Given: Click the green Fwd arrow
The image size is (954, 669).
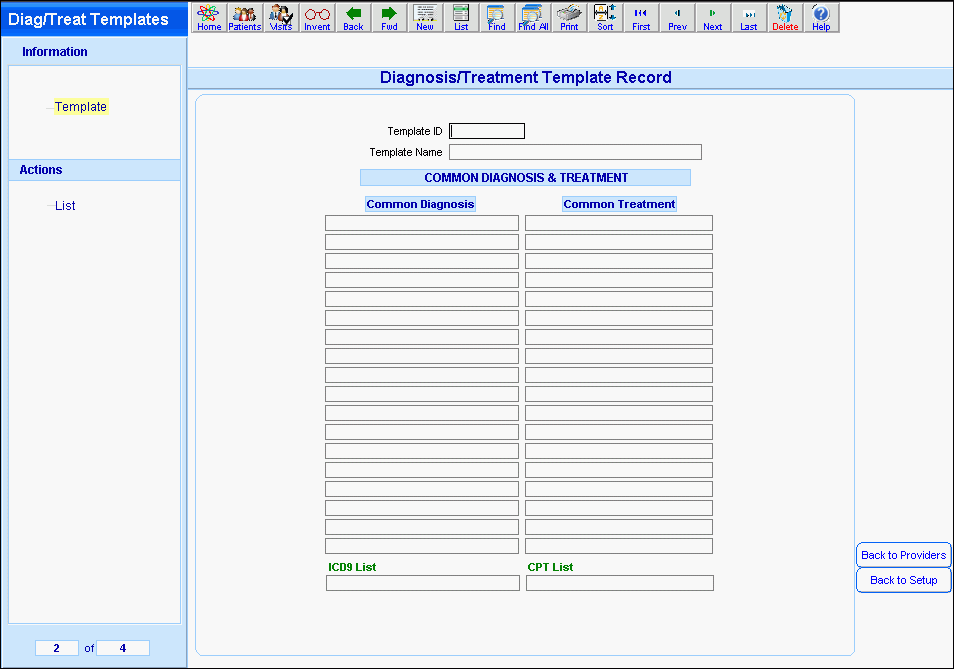Looking at the screenshot, I should [389, 17].
